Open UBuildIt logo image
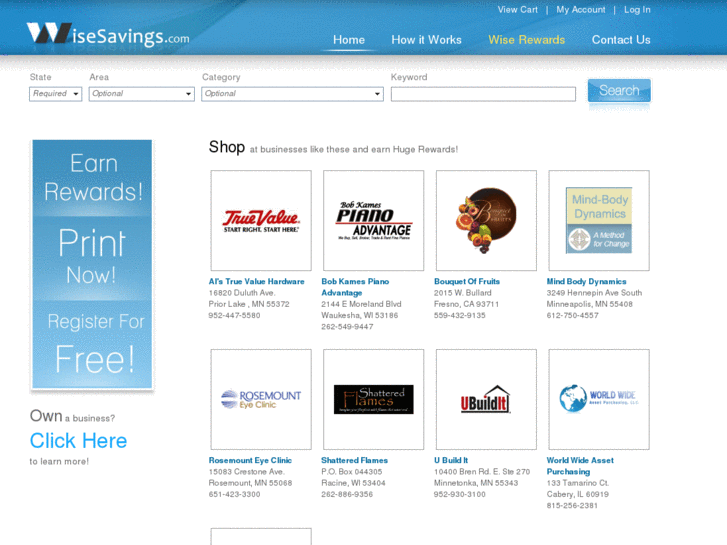Image resolution: width=727 pixels, height=545 pixels. (x=486, y=399)
